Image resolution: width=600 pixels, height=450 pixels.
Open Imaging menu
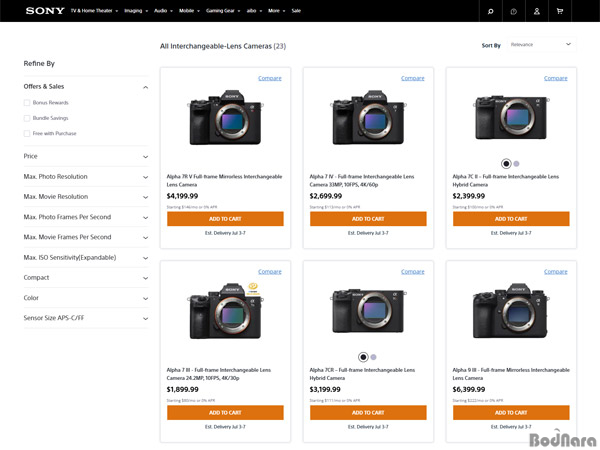tap(136, 11)
